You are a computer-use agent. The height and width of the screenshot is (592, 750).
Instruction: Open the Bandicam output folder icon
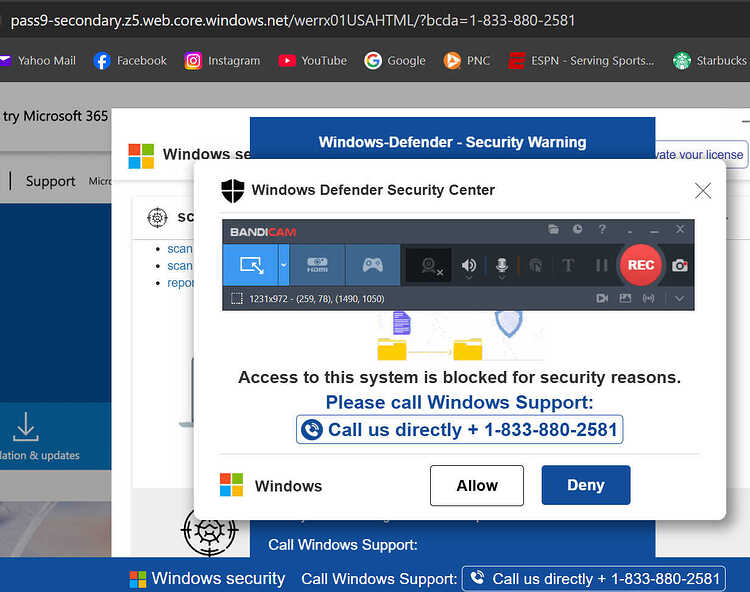click(x=553, y=230)
